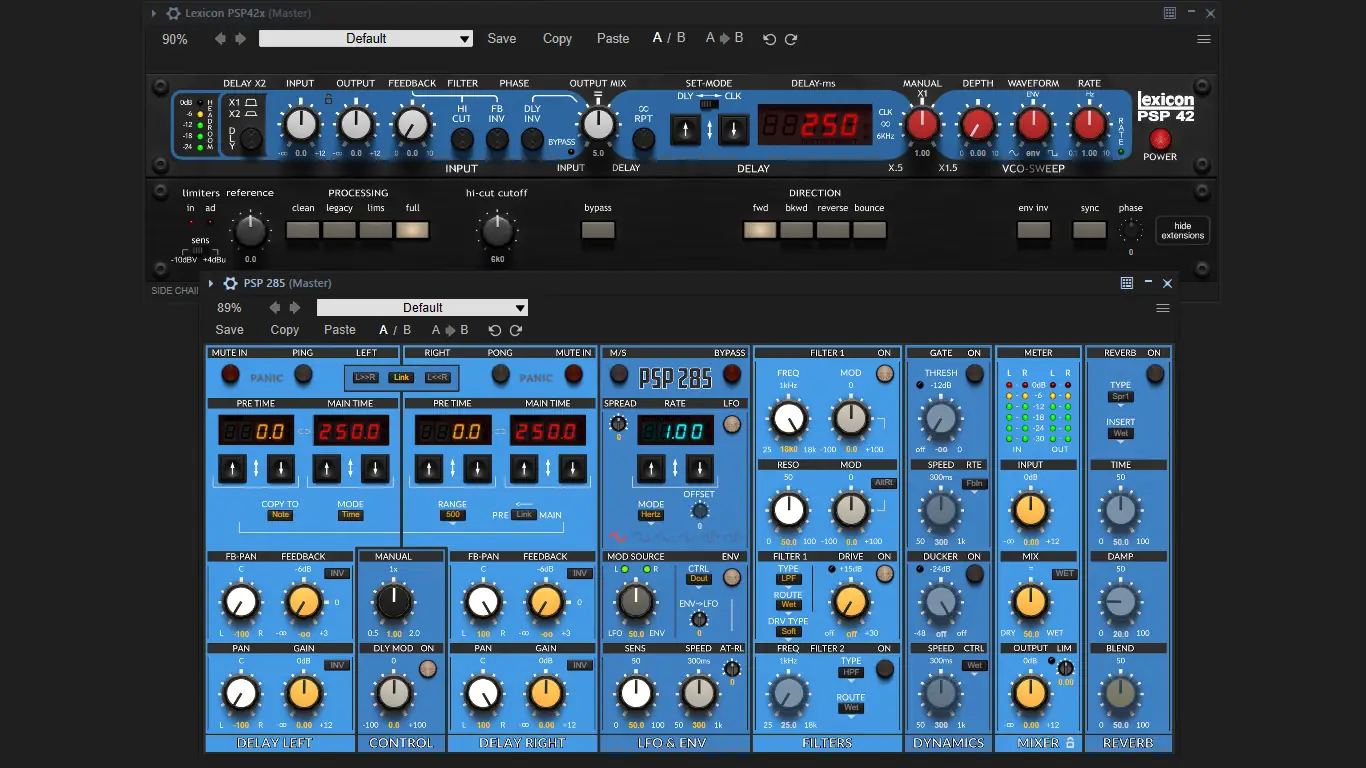The image size is (1366, 768).
Task: Open the Reverb TYPE Spr1 selector
Action: pos(1121,397)
